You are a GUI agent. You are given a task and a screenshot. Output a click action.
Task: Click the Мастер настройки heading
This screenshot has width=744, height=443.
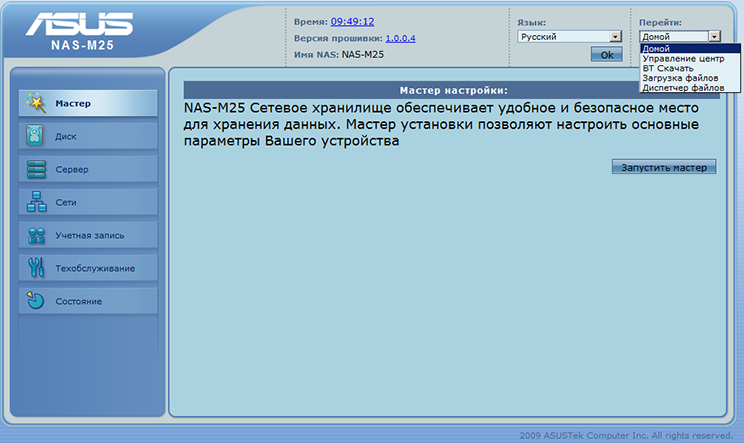[x=453, y=90]
